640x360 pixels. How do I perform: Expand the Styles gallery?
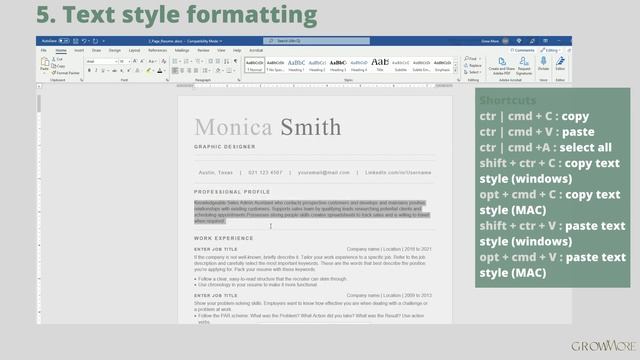[456, 71]
